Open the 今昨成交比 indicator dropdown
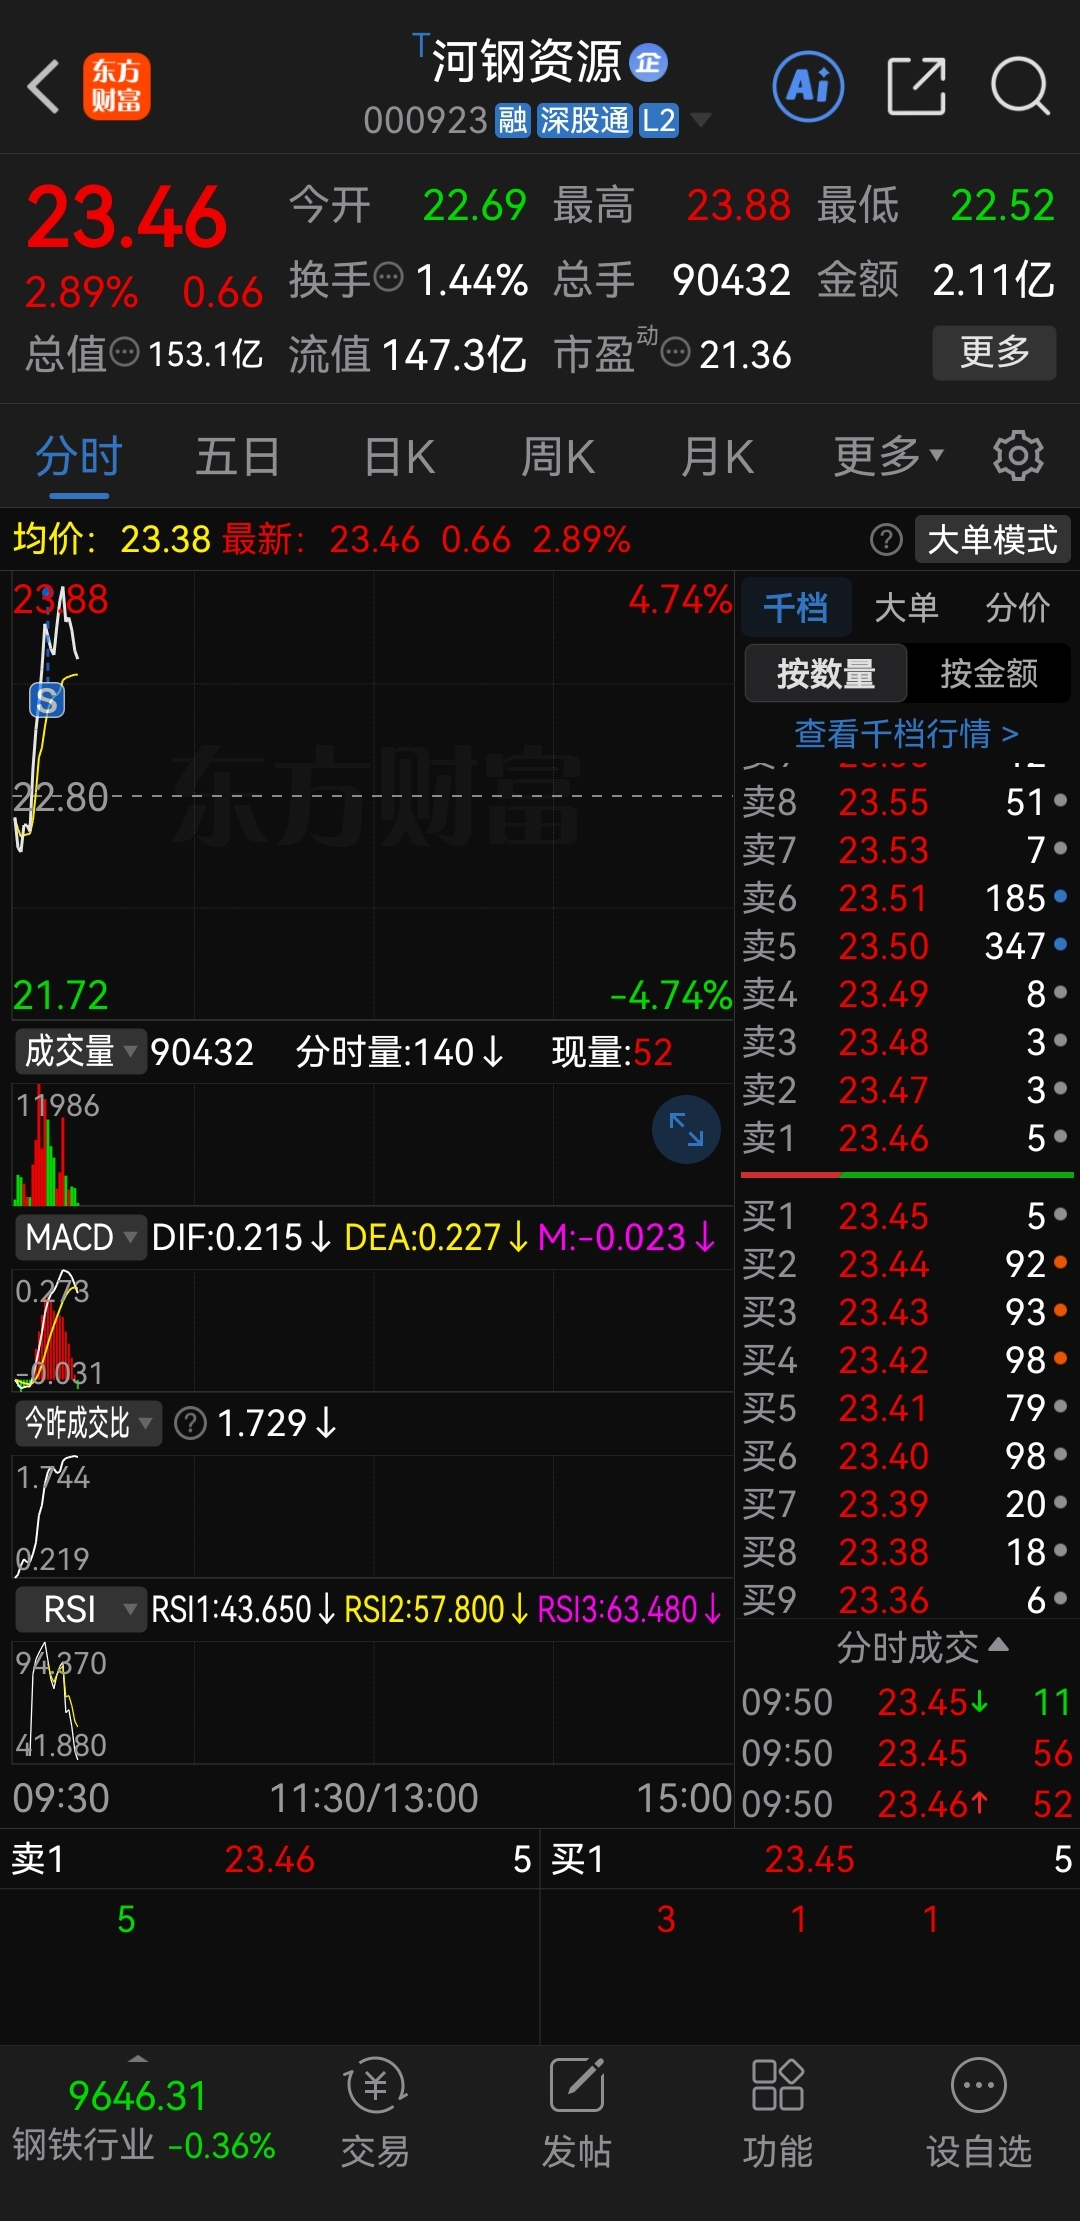This screenshot has height=2221, width=1080. coord(88,1423)
